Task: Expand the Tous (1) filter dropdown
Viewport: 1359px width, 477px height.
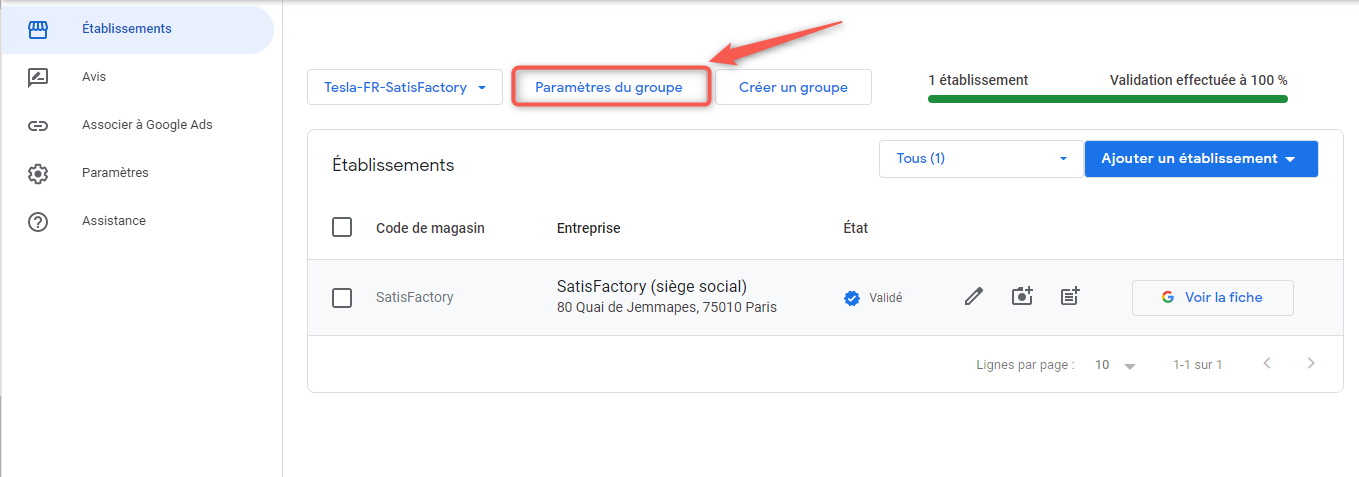Action: (x=980, y=159)
